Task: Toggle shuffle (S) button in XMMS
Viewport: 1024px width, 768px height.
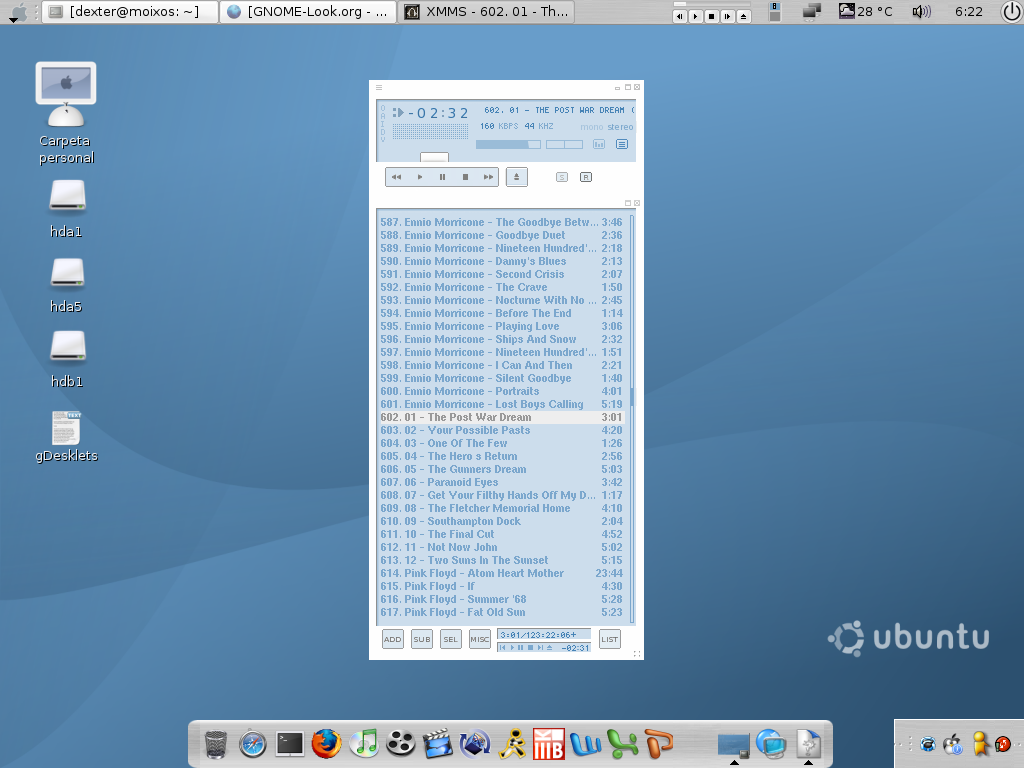Action: 562,177
